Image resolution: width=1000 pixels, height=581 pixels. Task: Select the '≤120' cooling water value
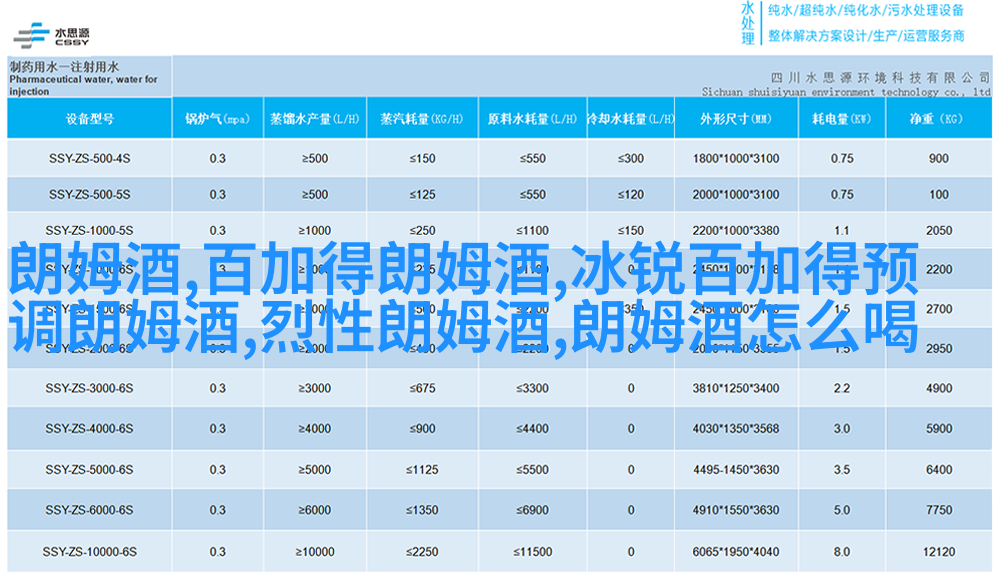[631, 195]
